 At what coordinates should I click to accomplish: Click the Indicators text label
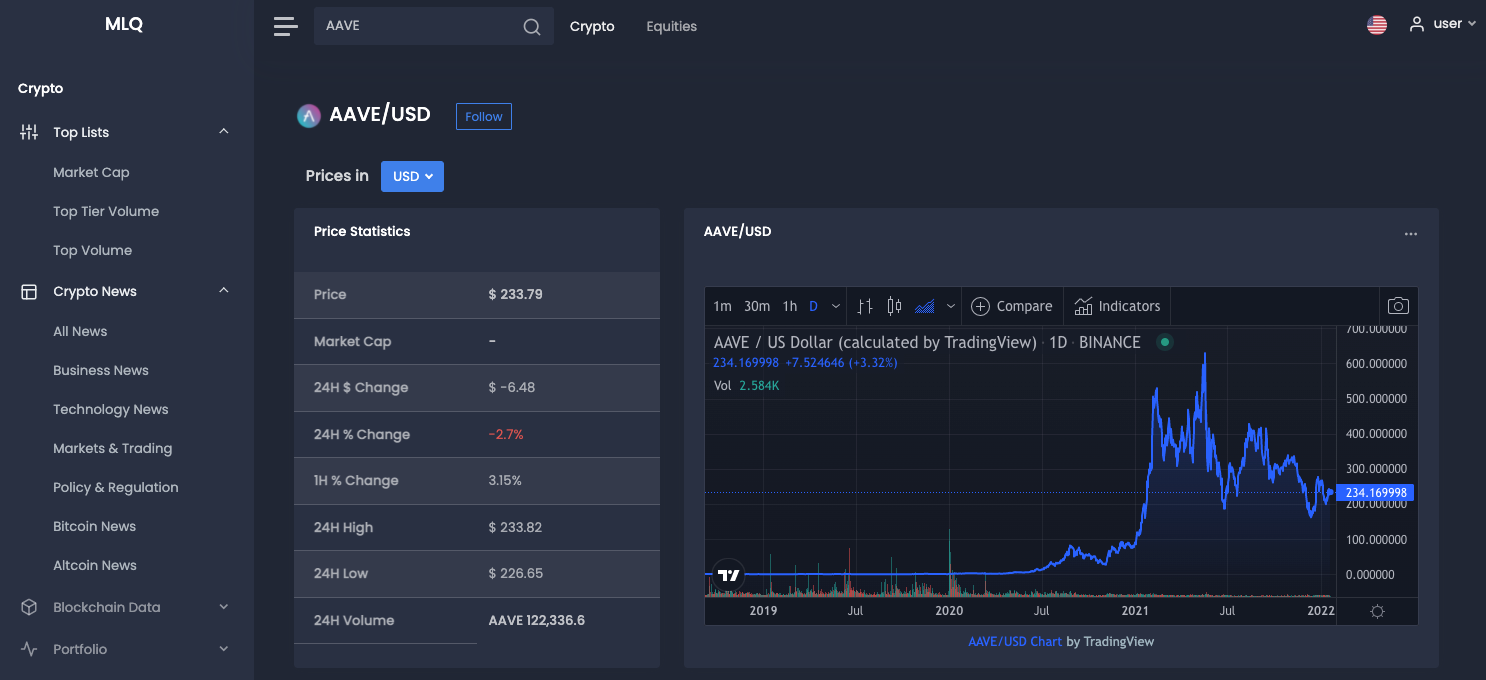click(x=1129, y=306)
